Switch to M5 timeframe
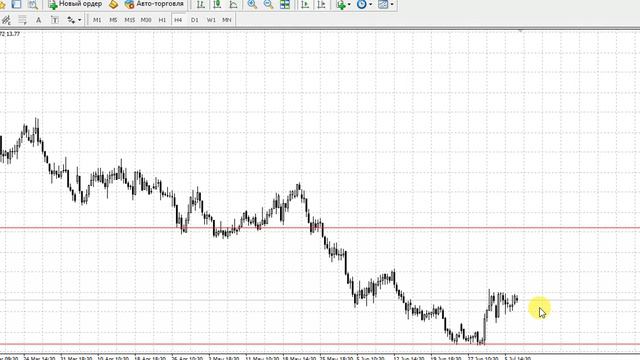The width and height of the screenshot is (640, 360). 113,20
